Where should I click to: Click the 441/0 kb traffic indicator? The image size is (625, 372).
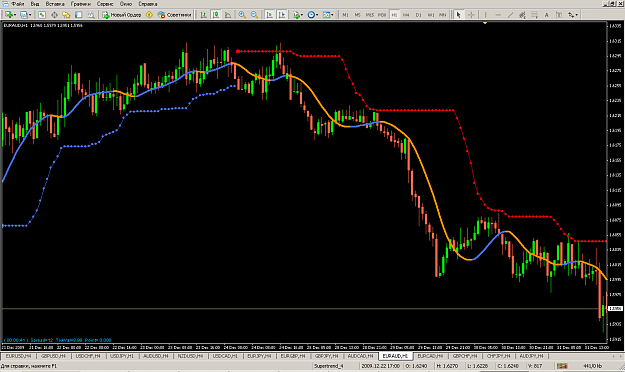(x=592, y=366)
